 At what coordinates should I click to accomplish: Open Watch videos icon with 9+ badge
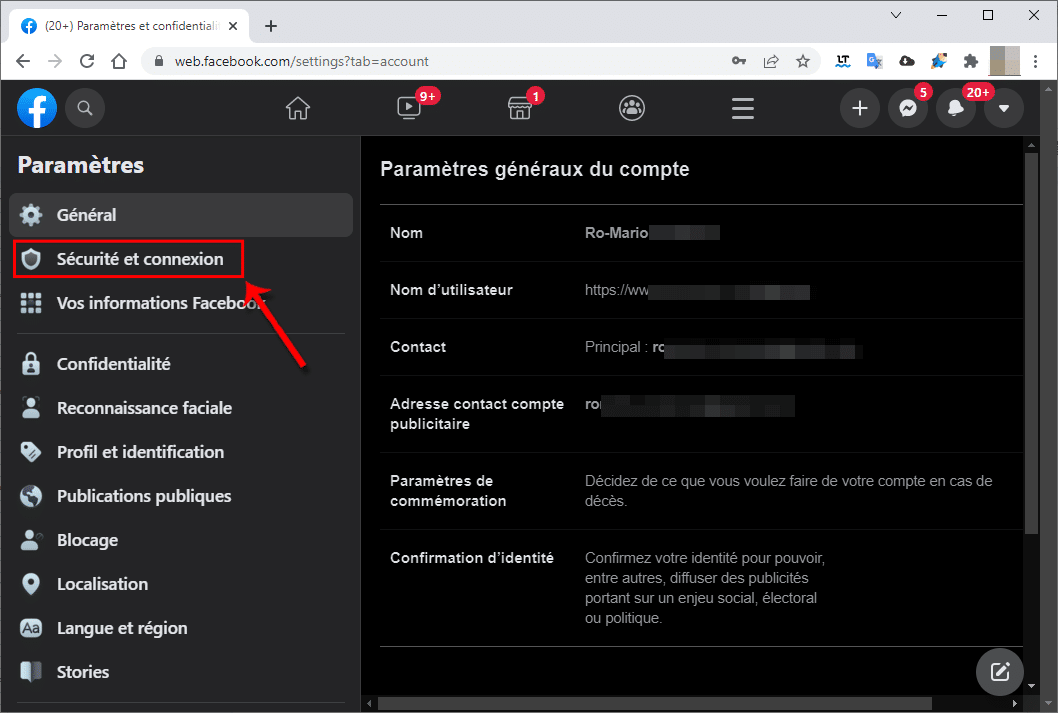410,108
